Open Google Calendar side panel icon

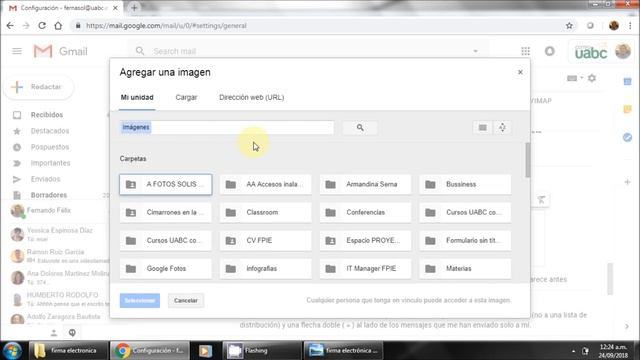(x=627, y=82)
